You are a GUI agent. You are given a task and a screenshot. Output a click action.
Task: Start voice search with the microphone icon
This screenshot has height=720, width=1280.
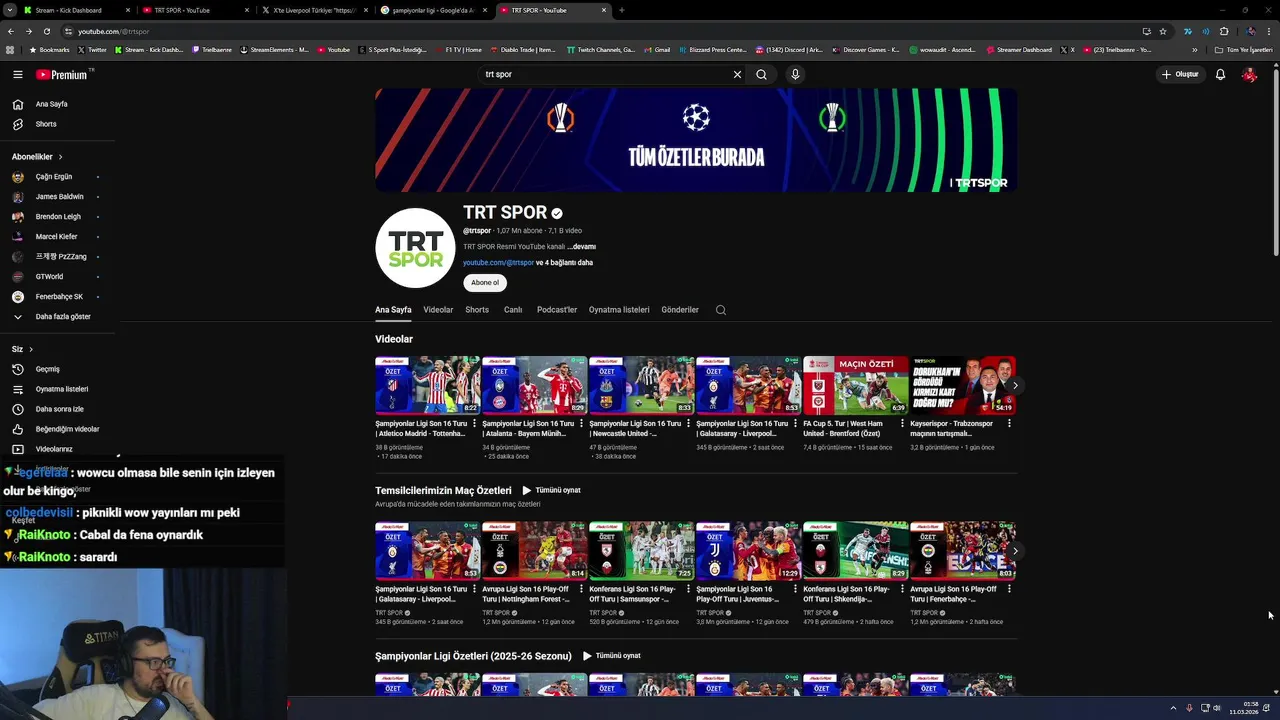pyautogui.click(x=795, y=74)
